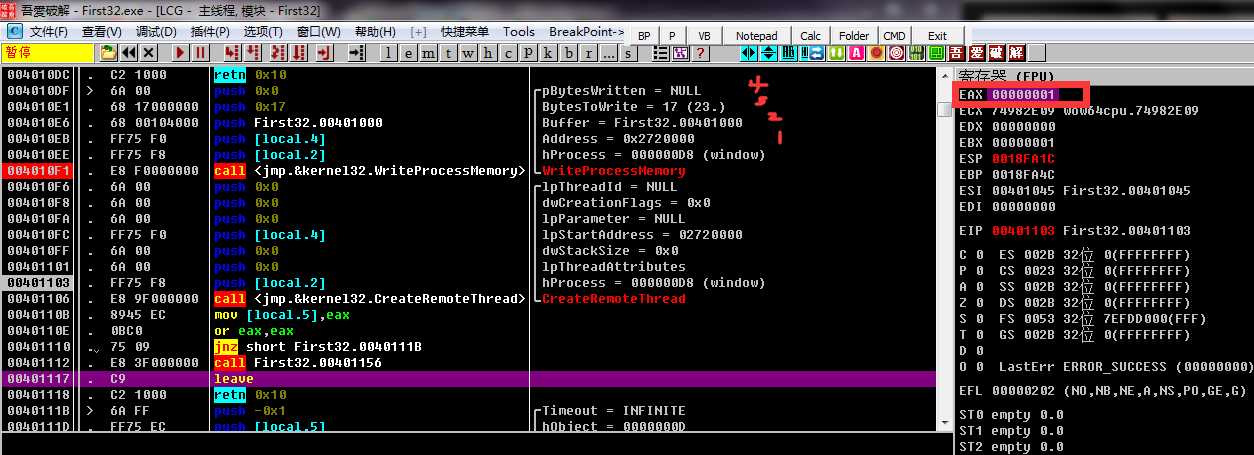Viewport: 1254px width, 455px height.
Task: Click the red target circle icon
Action: tap(896, 53)
